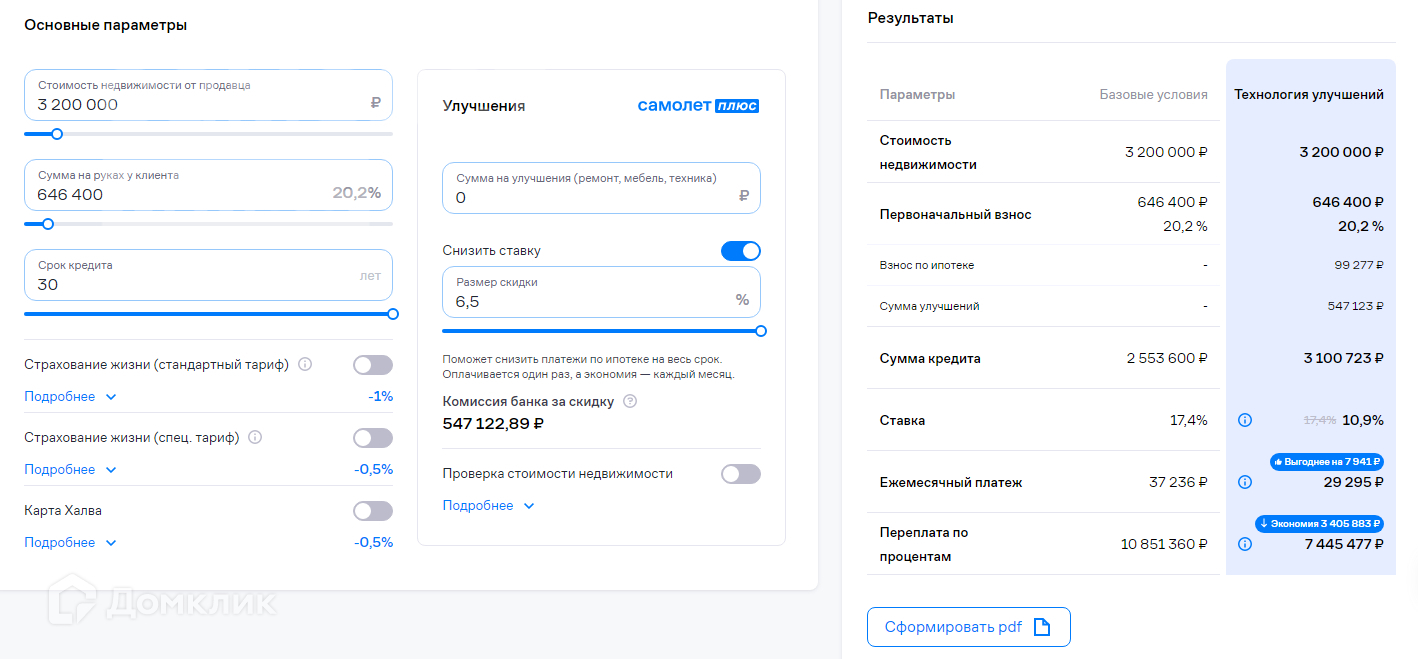This screenshot has width=1418, height=659.
Task: Click the Срок кредита slider handle
Action: (x=393, y=314)
